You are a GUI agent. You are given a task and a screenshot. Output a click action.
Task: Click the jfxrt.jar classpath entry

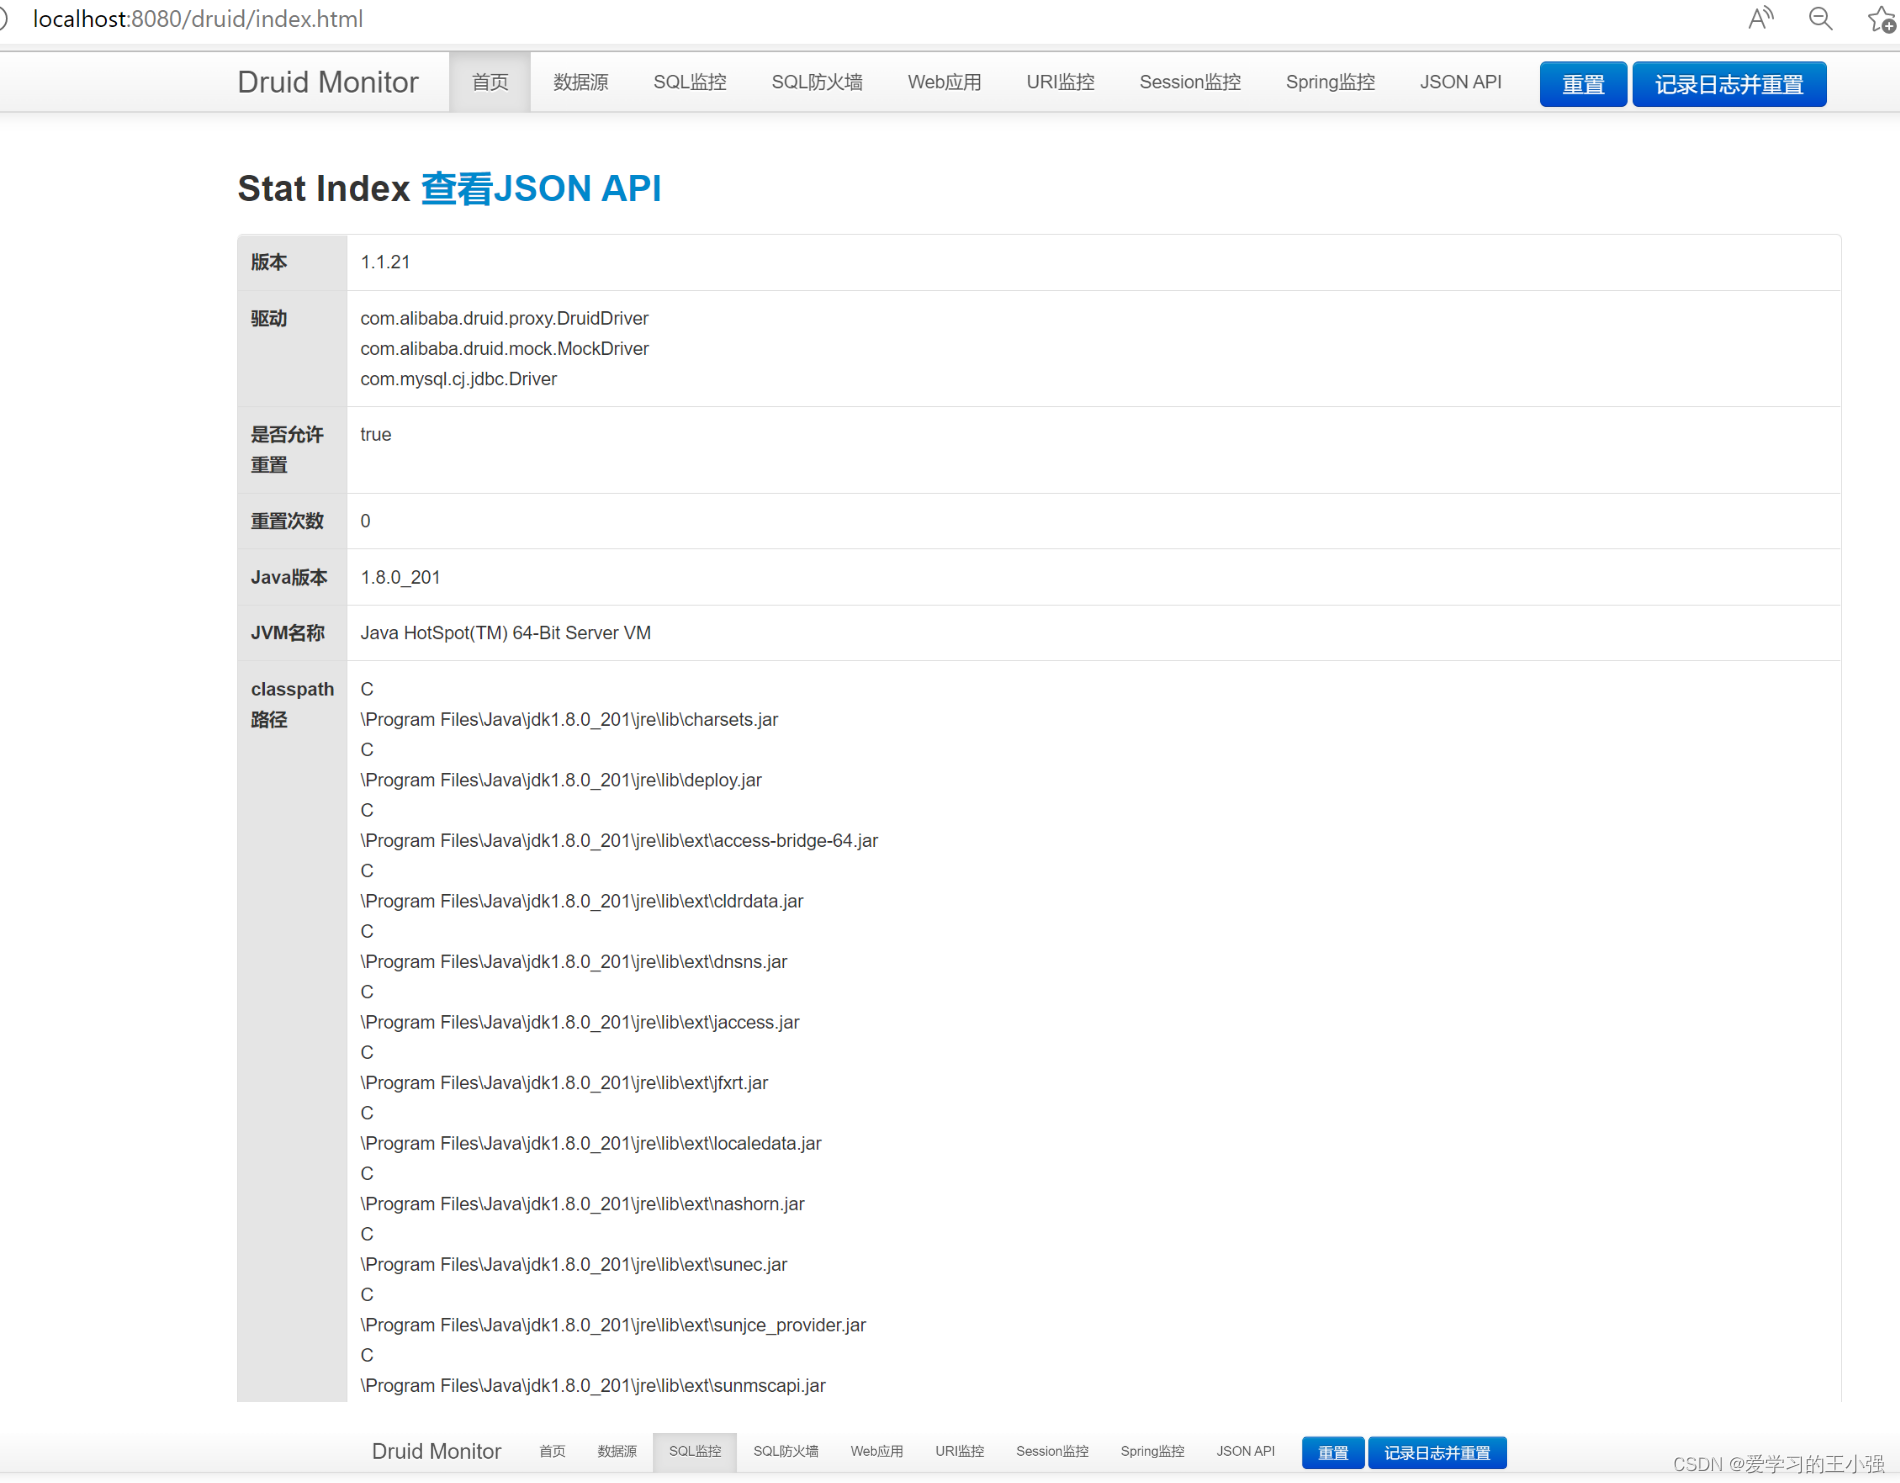point(564,1083)
